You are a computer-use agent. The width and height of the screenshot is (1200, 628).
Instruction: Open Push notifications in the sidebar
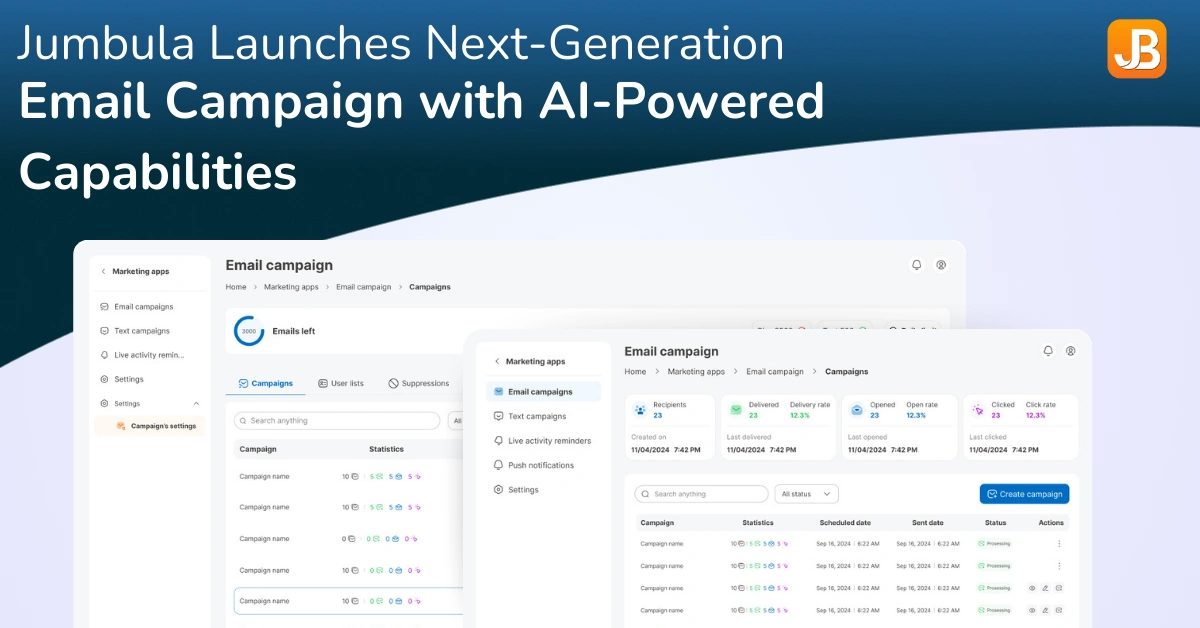(x=540, y=465)
